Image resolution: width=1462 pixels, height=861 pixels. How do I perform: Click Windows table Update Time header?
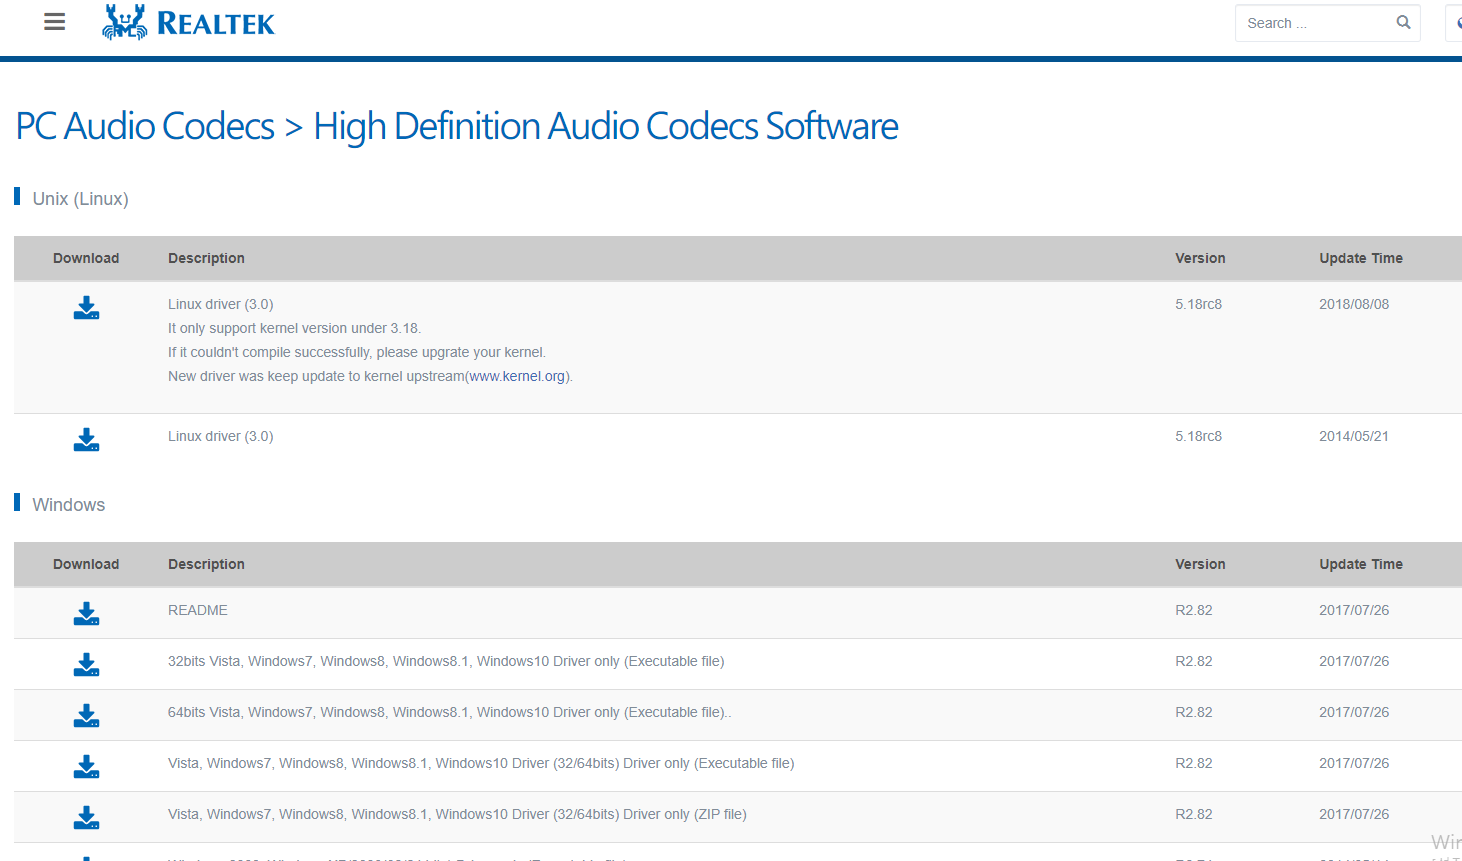tap(1361, 564)
